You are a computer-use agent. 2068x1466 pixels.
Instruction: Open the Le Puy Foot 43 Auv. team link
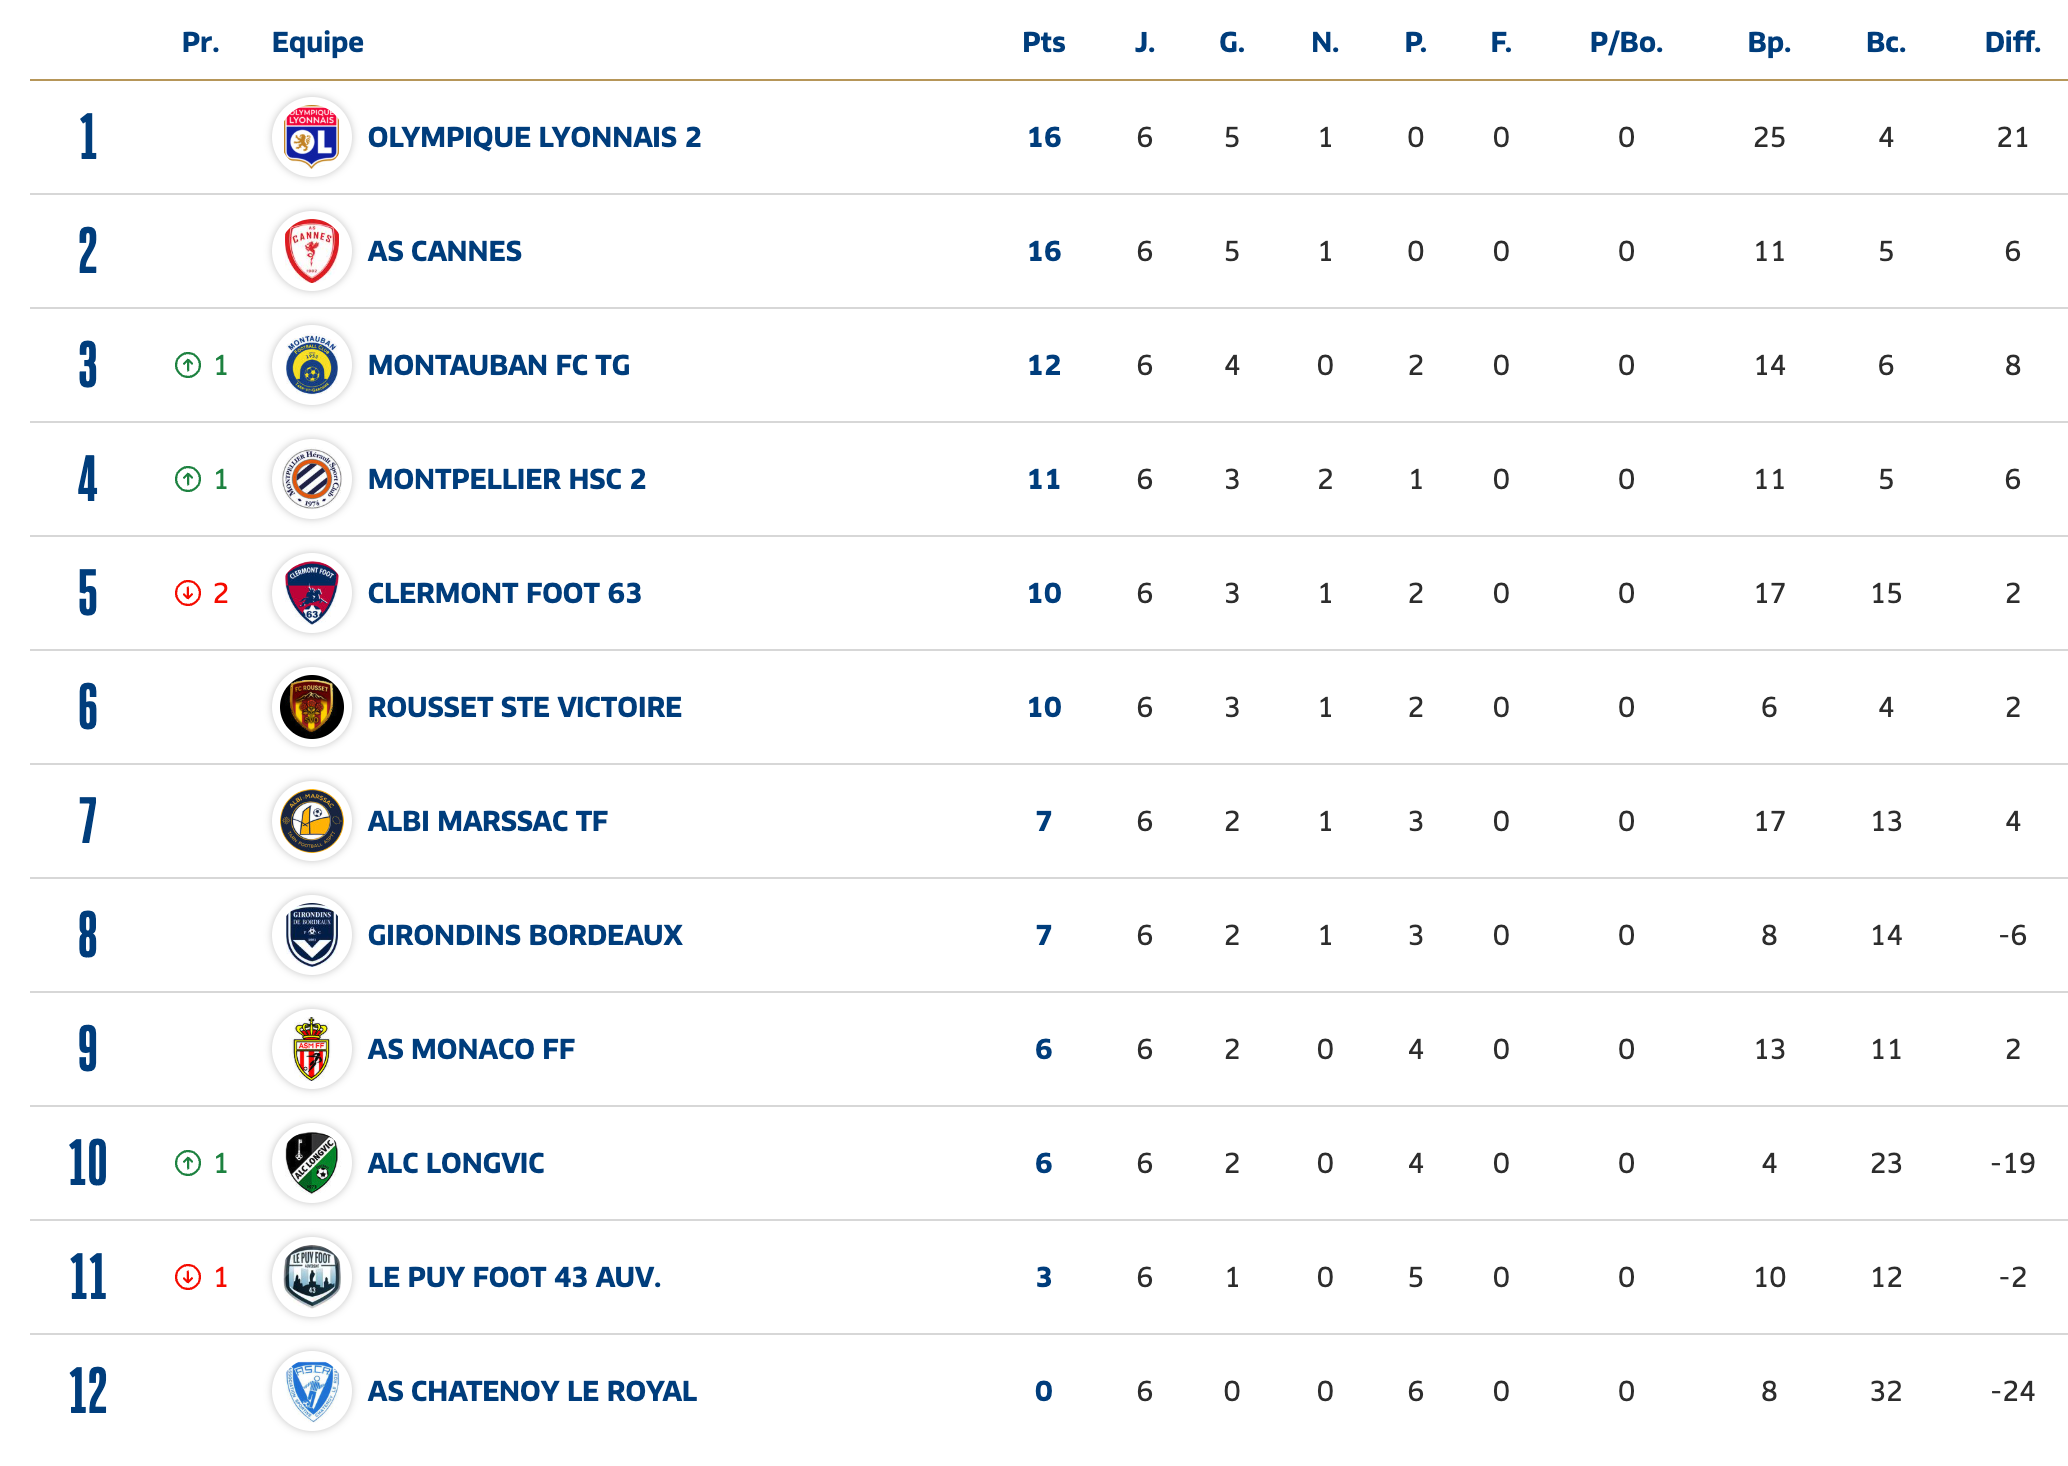coord(514,1278)
